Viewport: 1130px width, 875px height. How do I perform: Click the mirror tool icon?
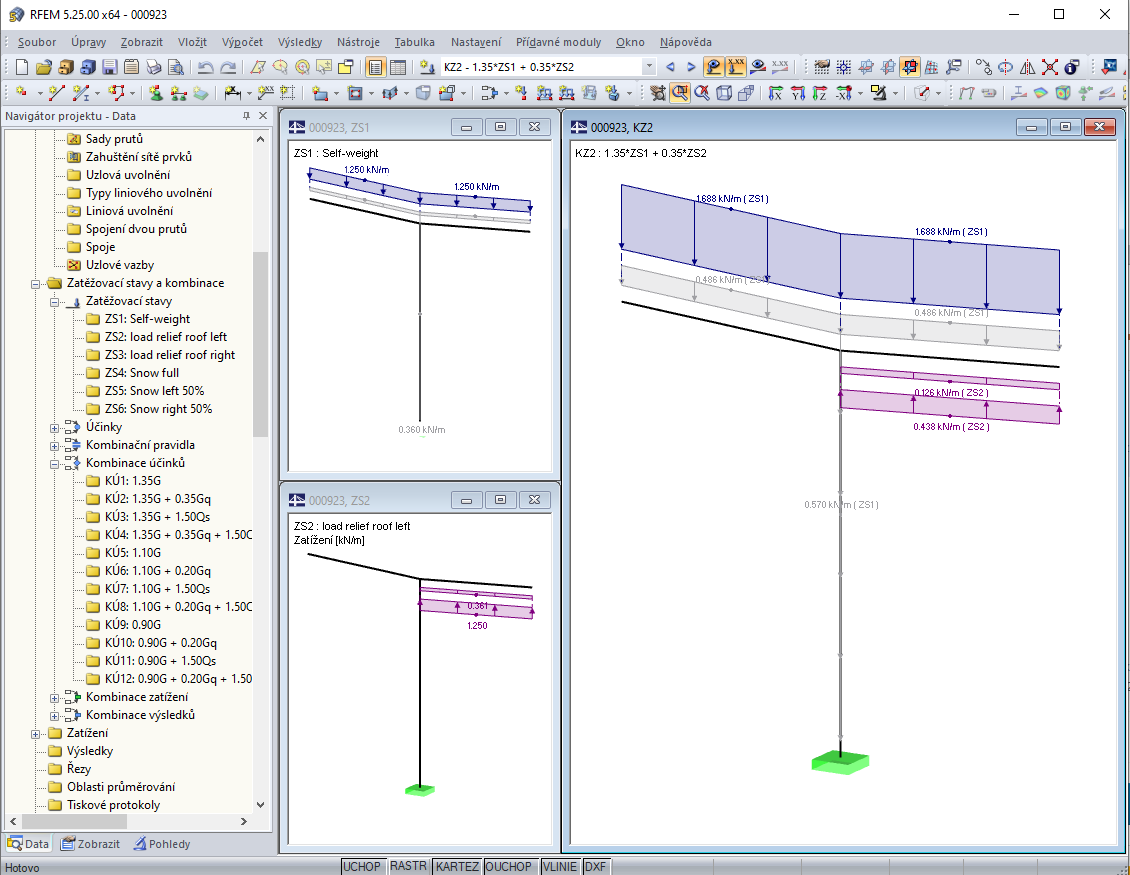pos(1028,67)
